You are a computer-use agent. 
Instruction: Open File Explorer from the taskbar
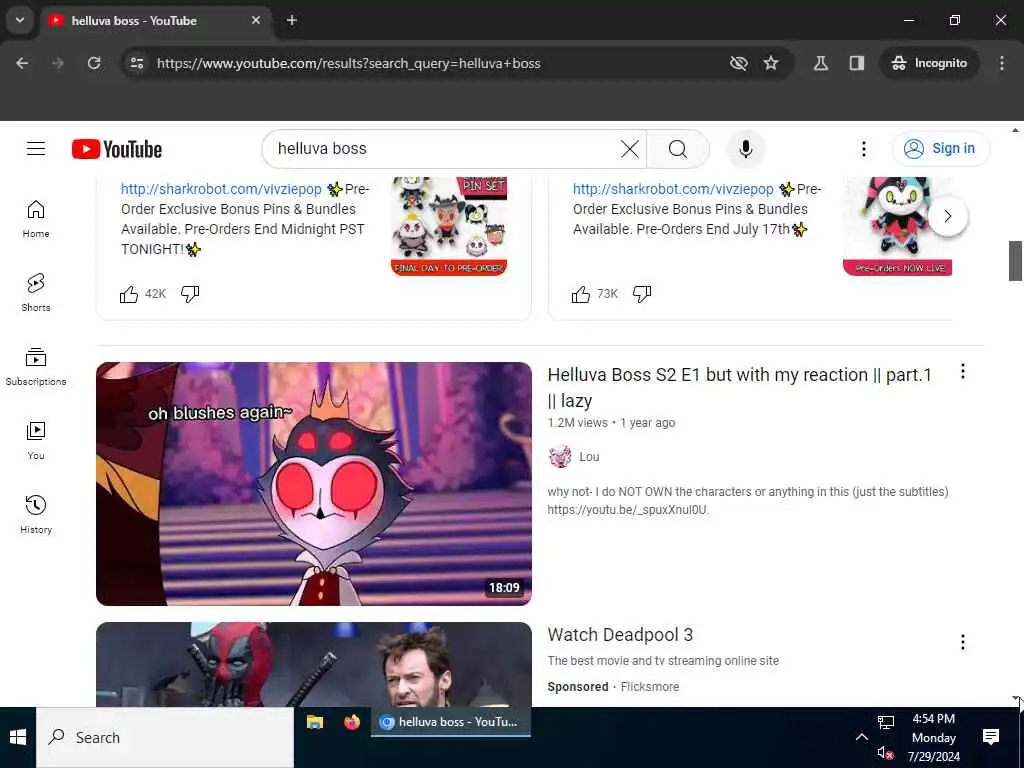pyautogui.click(x=315, y=722)
